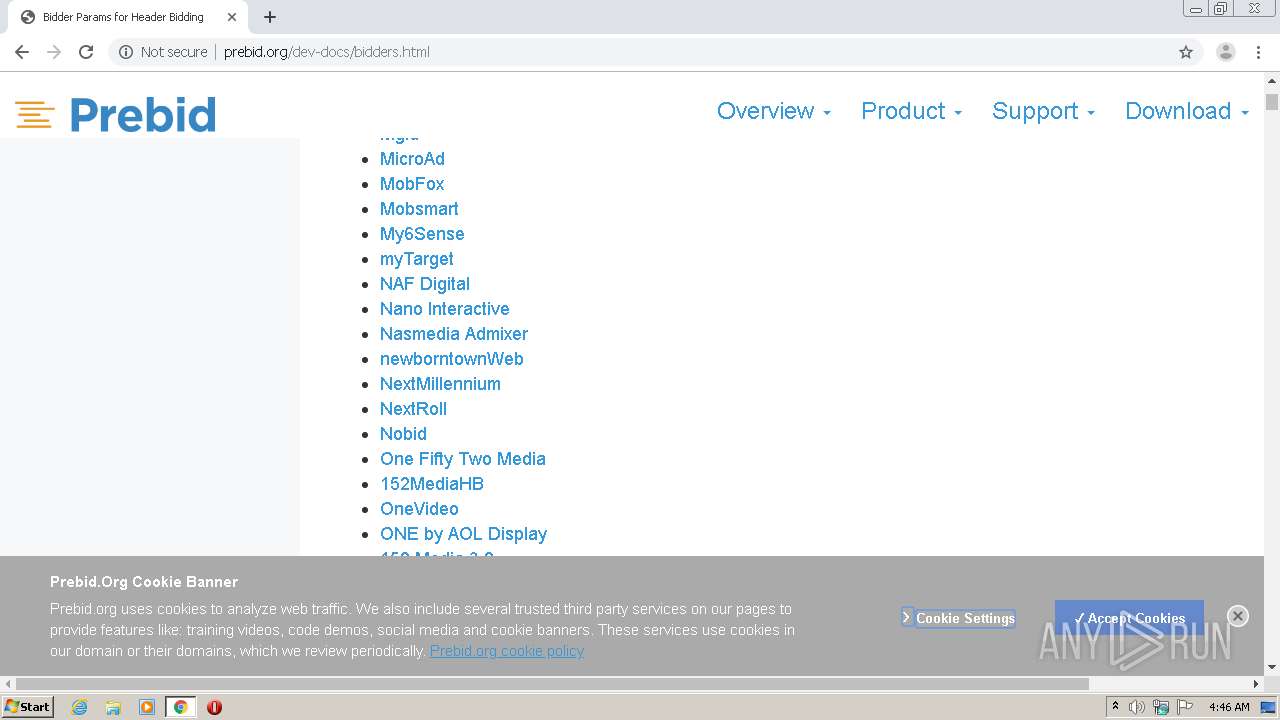Image resolution: width=1280 pixels, height=720 pixels.
Task: Expand the Download dropdown menu
Action: [x=1187, y=111]
